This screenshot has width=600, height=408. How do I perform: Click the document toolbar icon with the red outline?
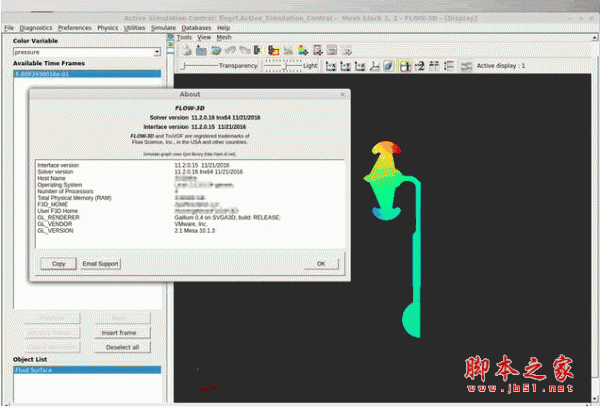click(318, 50)
